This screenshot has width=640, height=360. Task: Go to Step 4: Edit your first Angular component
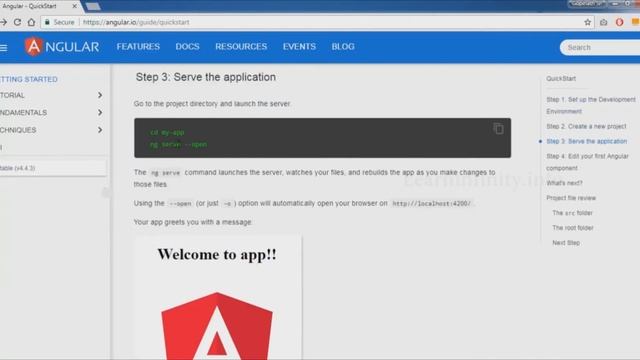point(587,162)
